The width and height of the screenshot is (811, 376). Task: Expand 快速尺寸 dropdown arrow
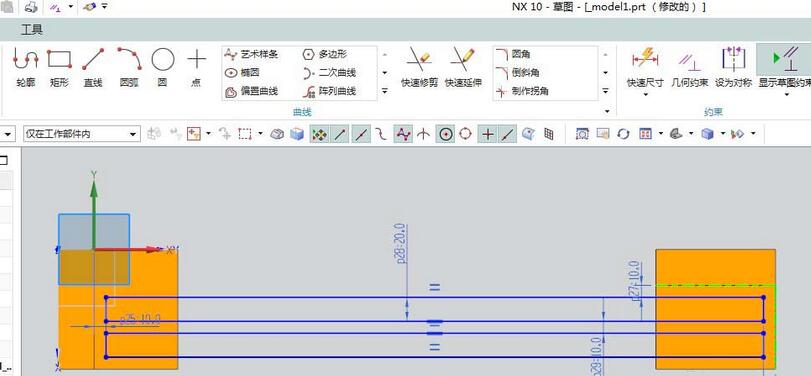(645, 95)
